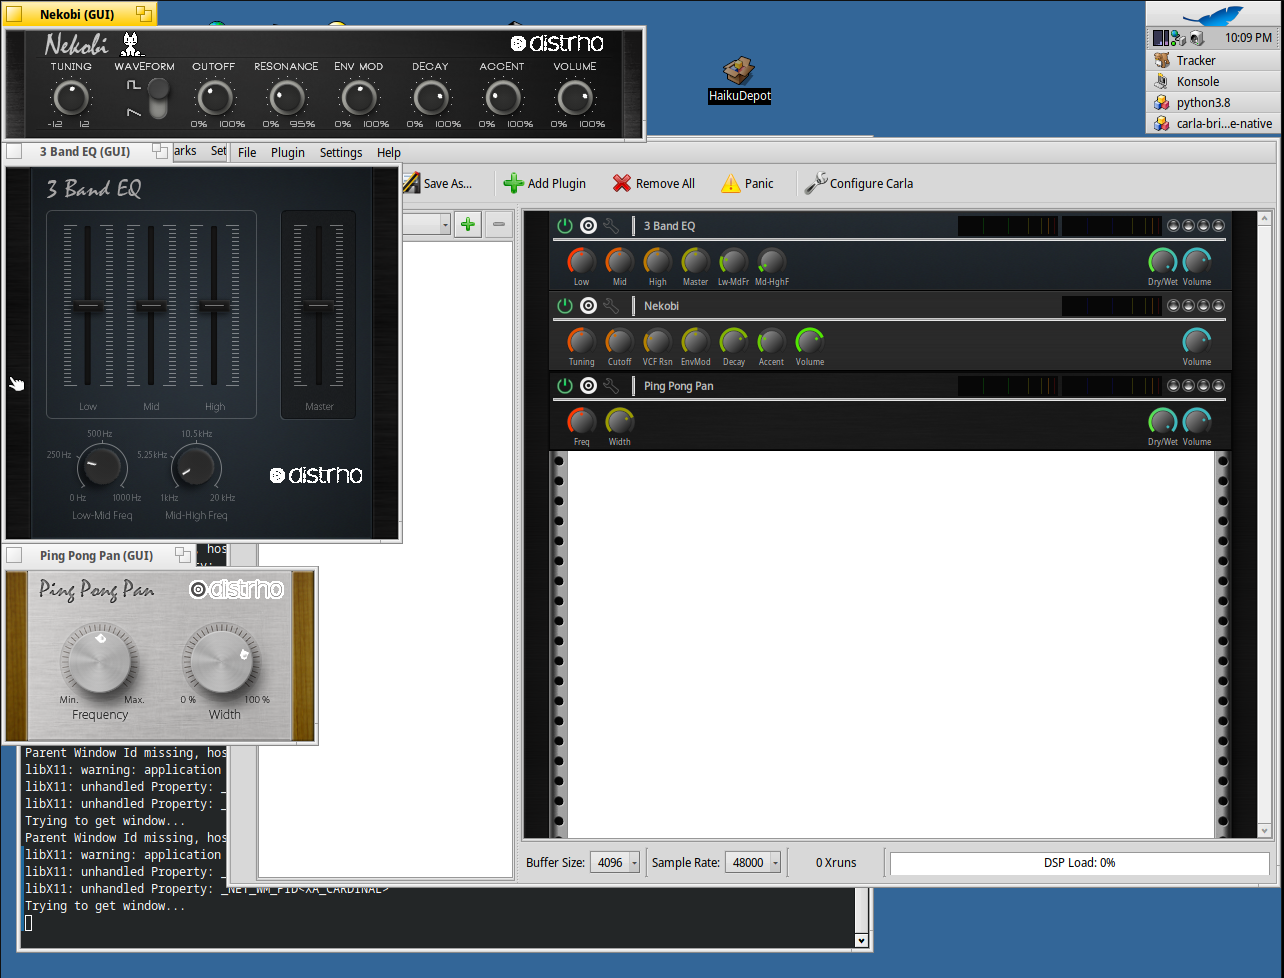Image resolution: width=1284 pixels, height=978 pixels.
Task: Open edit dialog wrench for Ping Pong Pan rack slot
Action: pos(611,386)
